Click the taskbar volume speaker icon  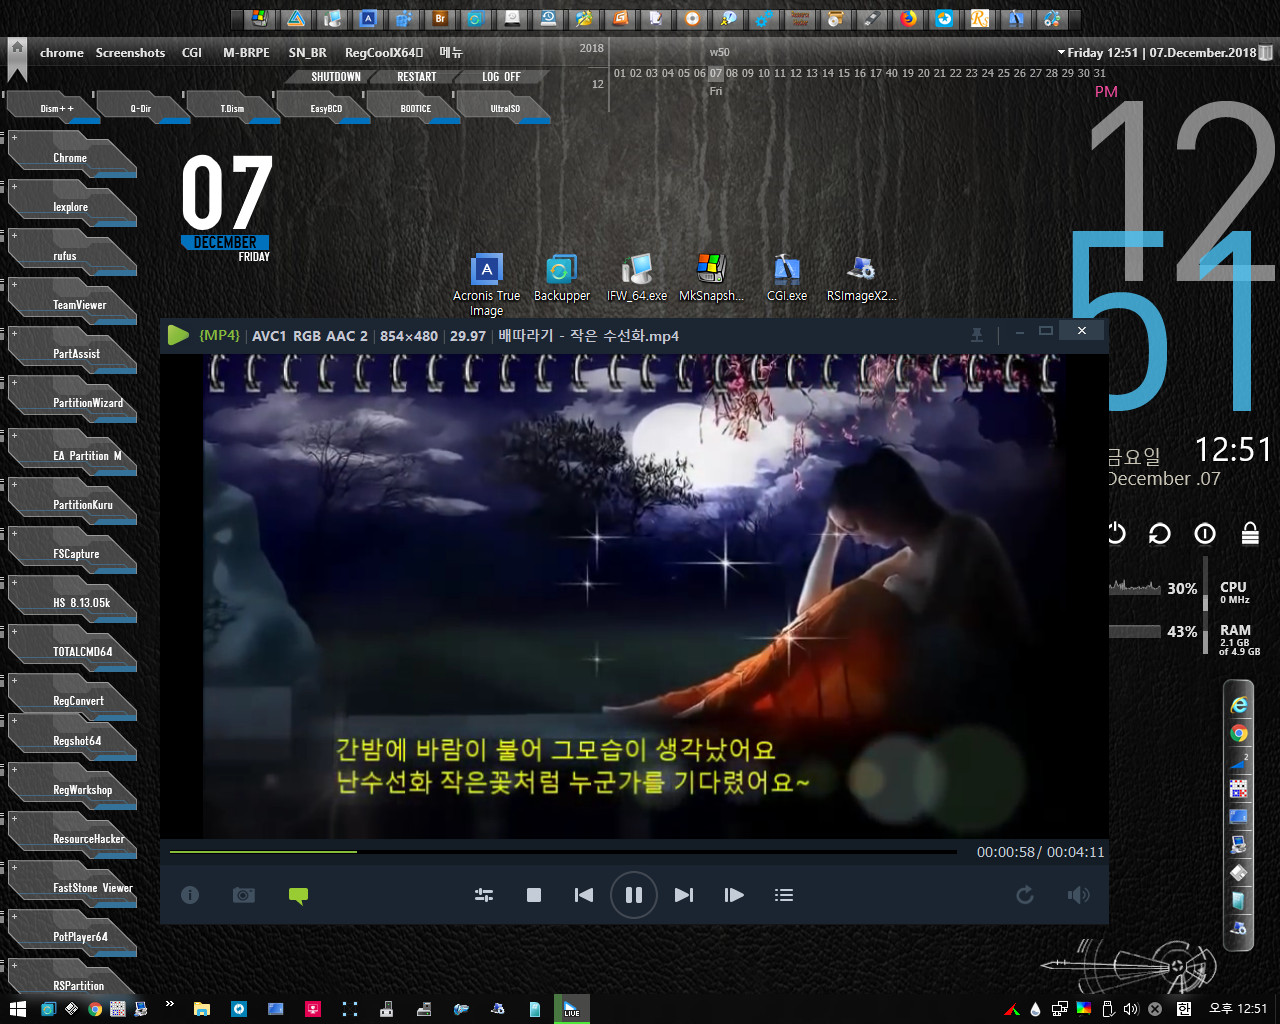[x=1131, y=1009]
